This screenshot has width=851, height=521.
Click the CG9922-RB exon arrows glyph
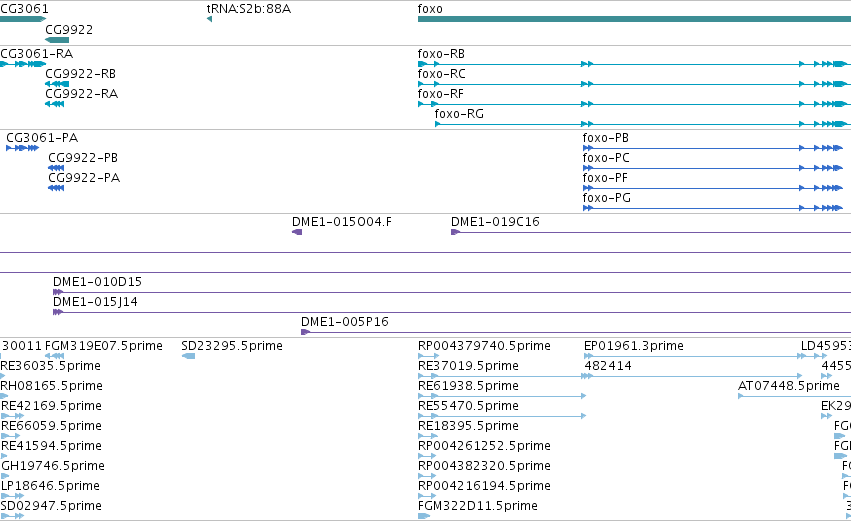[57, 85]
